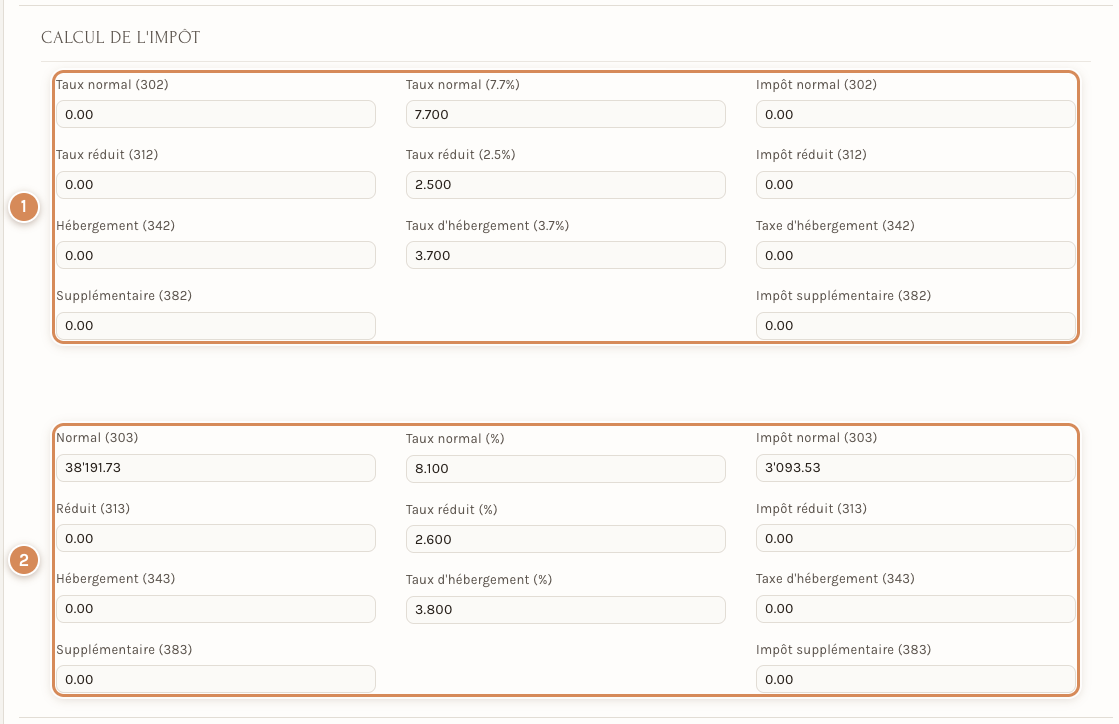Click the Normal (303) amount field
Screen dimensions: 1119x724
coord(216,468)
